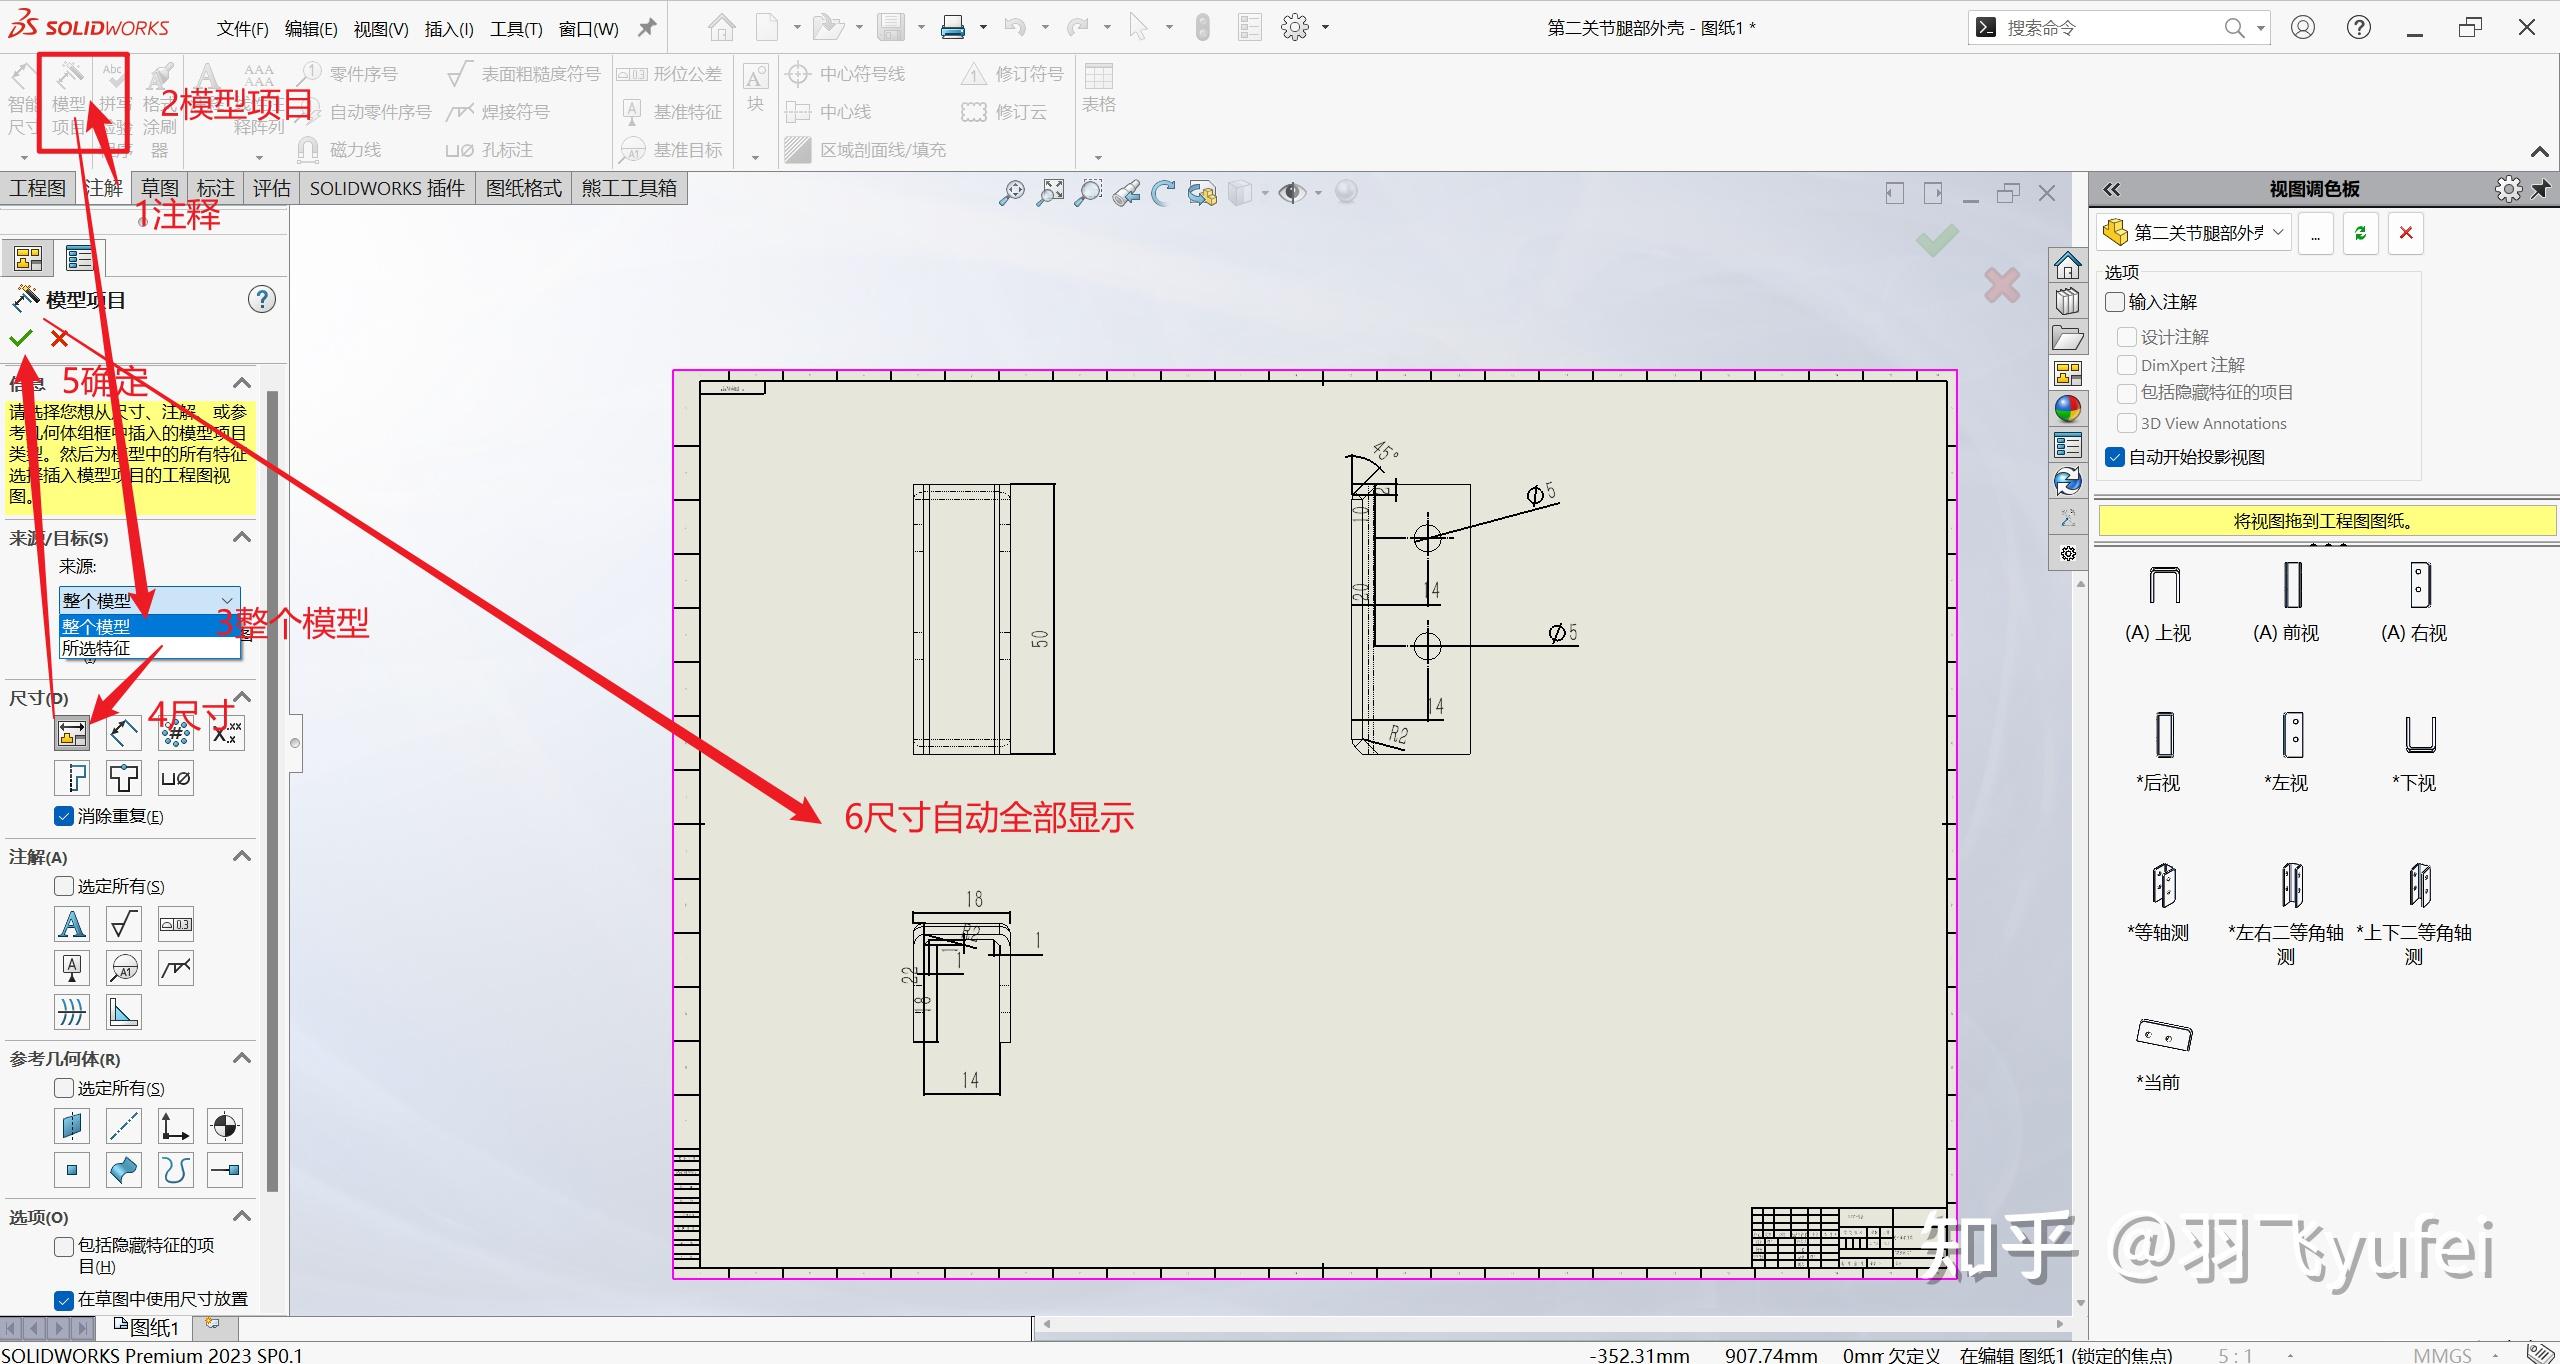This screenshot has height=1364, width=2560.
Task: Refresh the view palette with the green arrows button
Action: [2360, 233]
